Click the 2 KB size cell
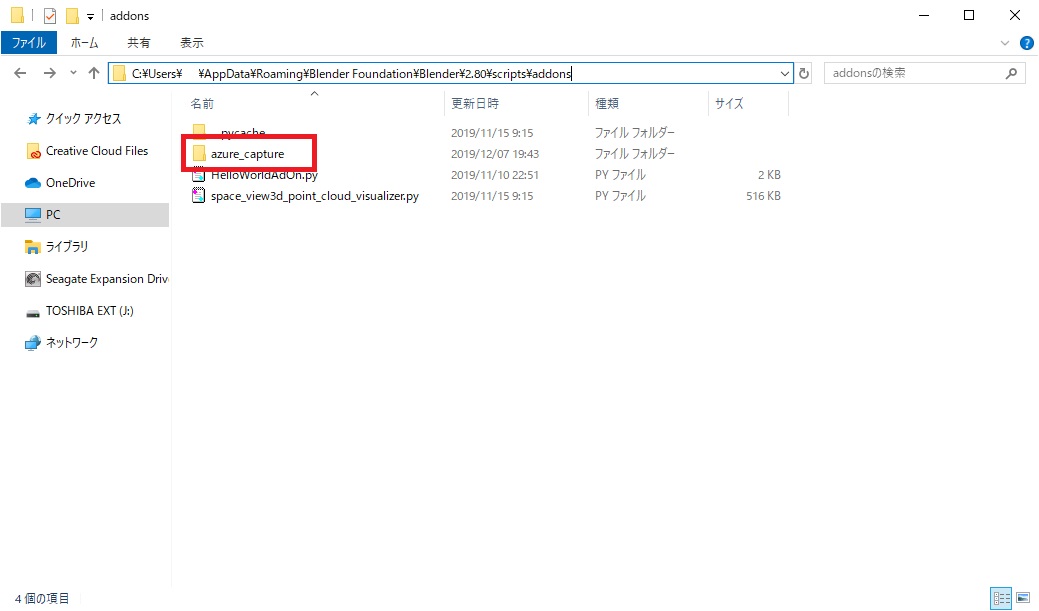The height and width of the screenshot is (611, 1039). [769, 175]
